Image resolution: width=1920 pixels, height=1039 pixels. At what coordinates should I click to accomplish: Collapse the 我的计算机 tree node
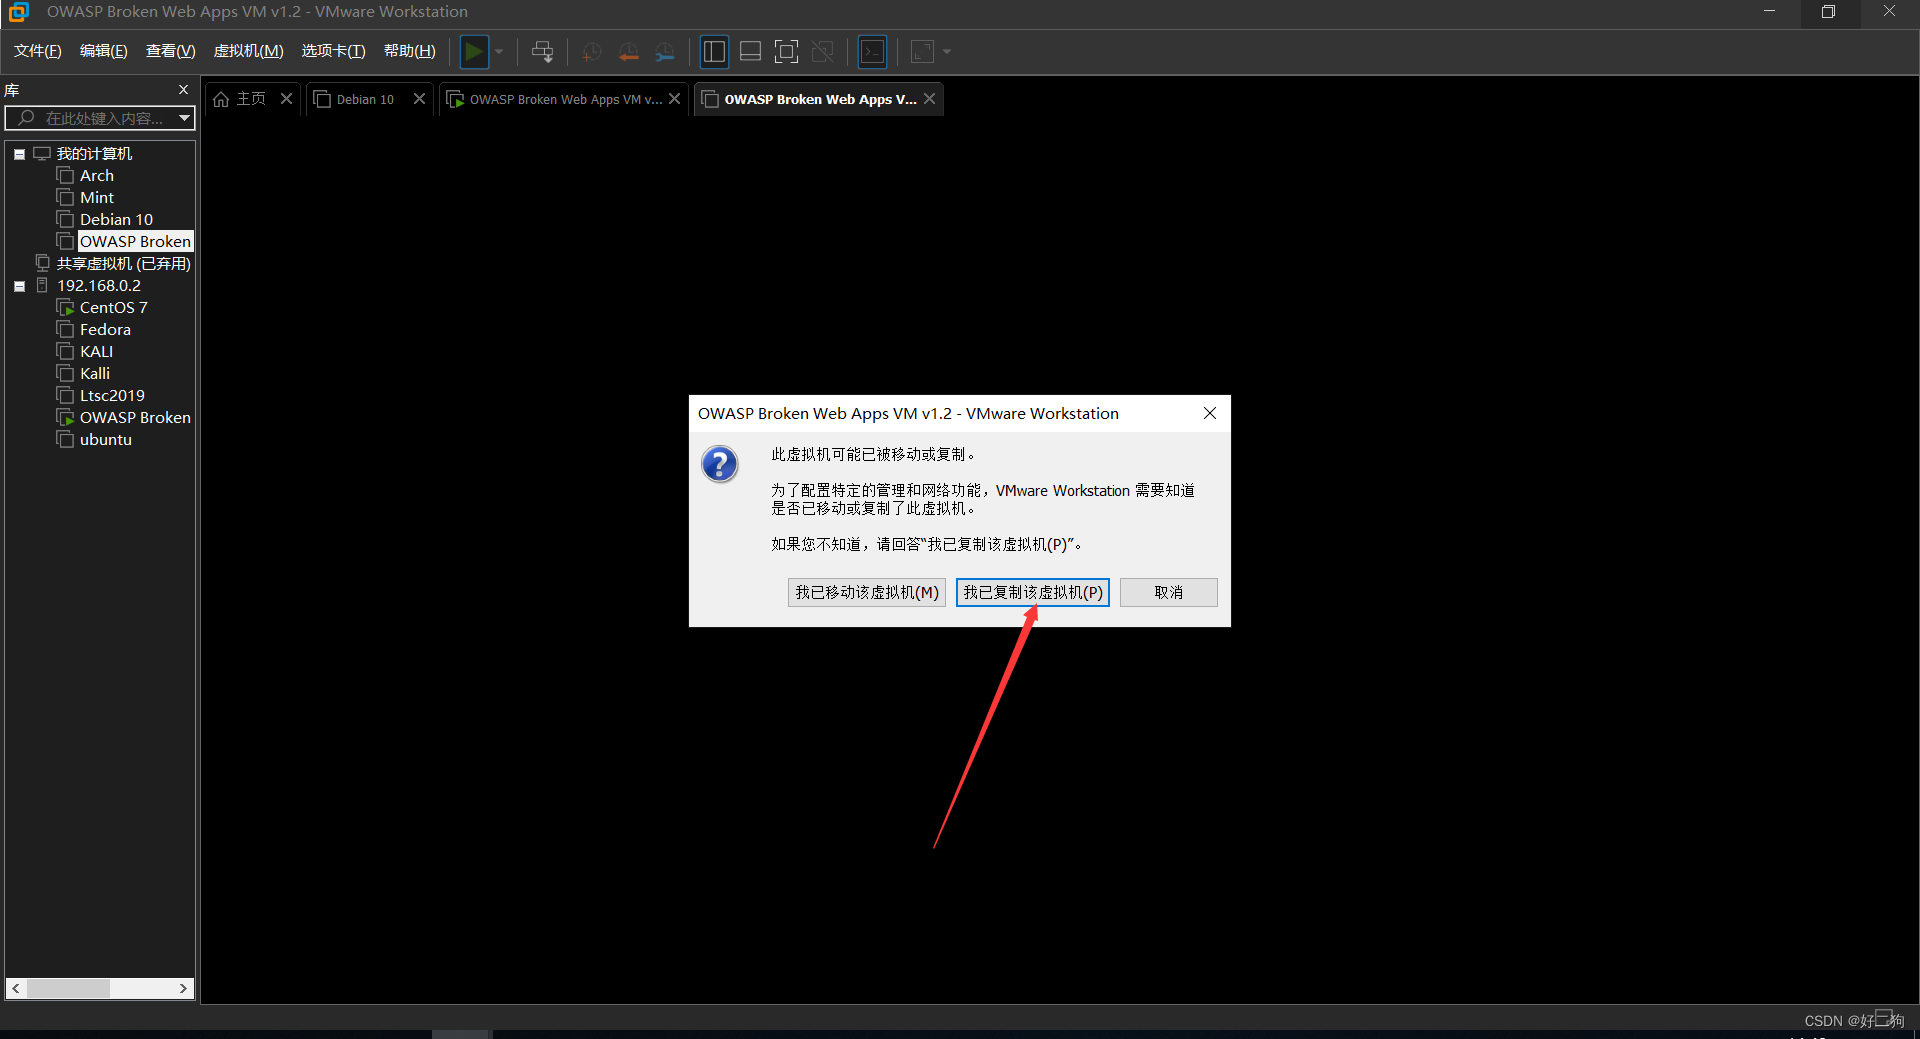click(19, 154)
